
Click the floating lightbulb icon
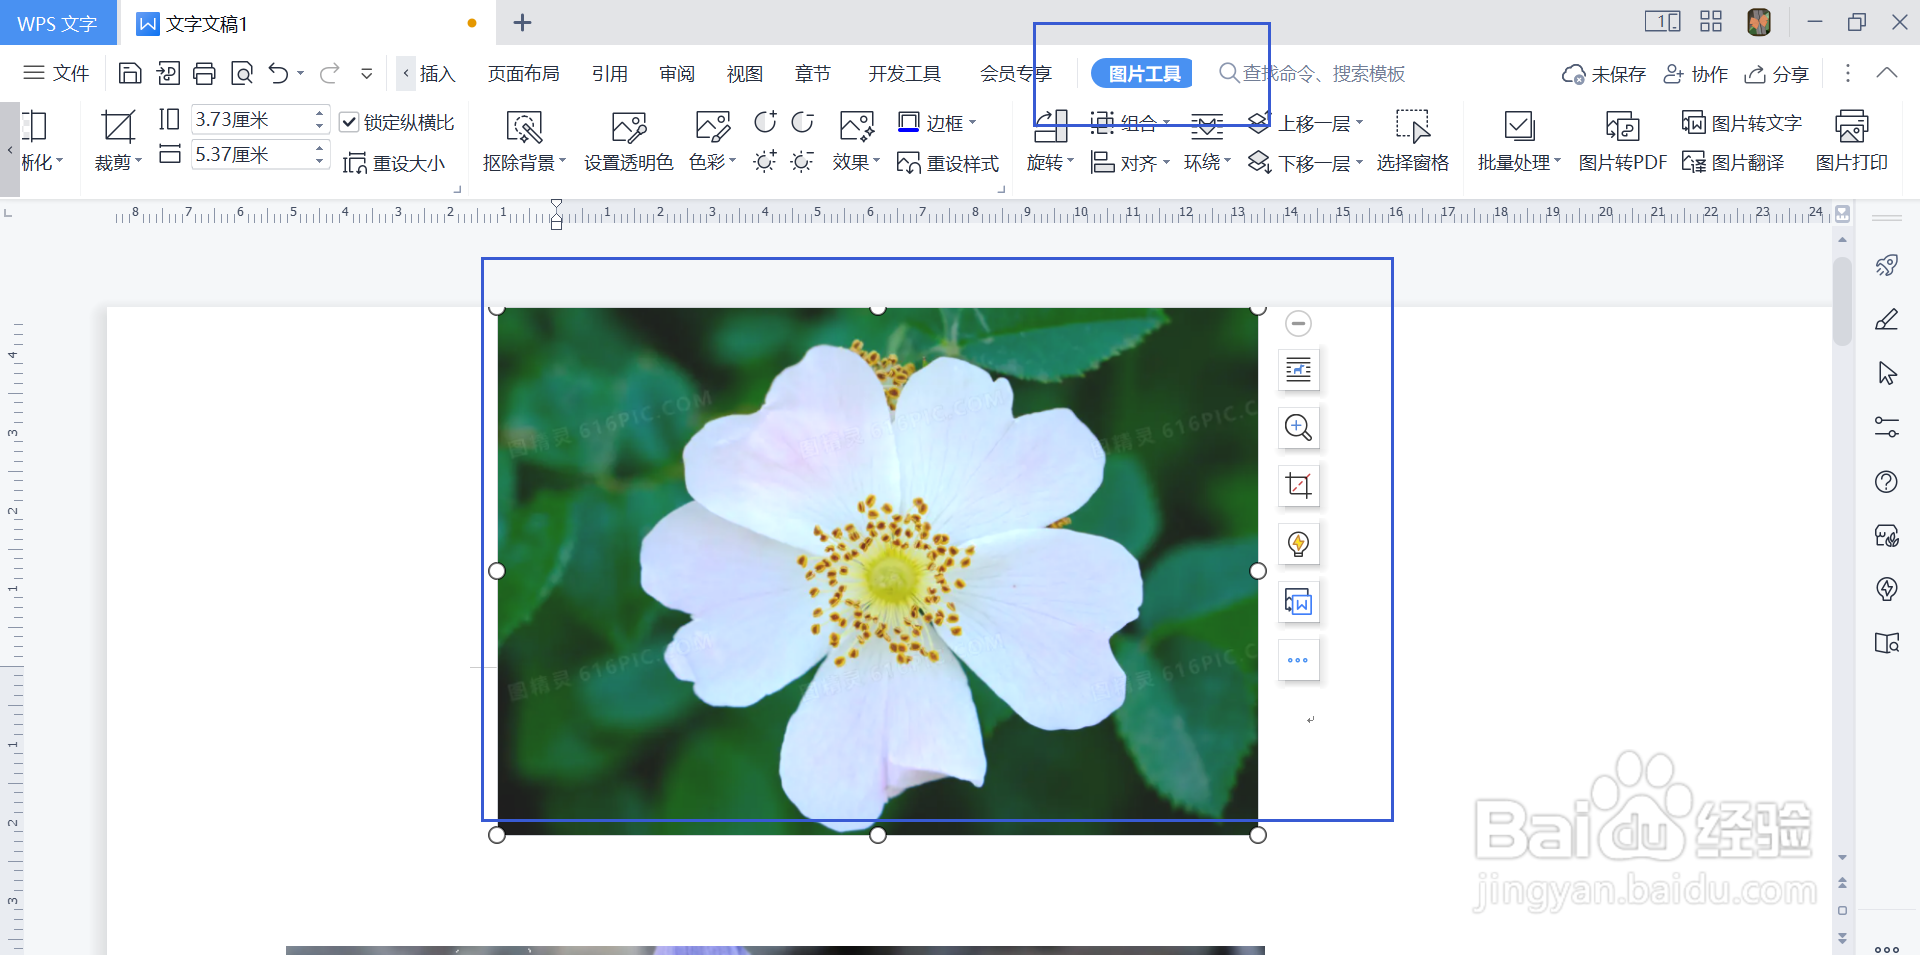click(1298, 544)
